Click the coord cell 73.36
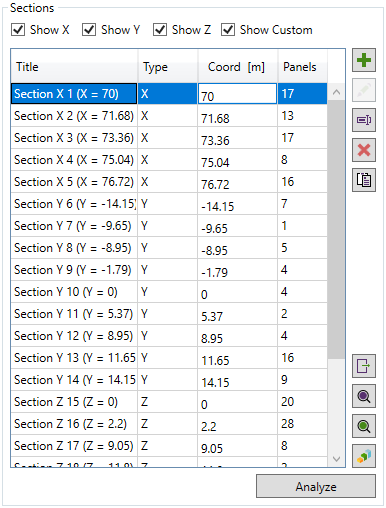 237,138
